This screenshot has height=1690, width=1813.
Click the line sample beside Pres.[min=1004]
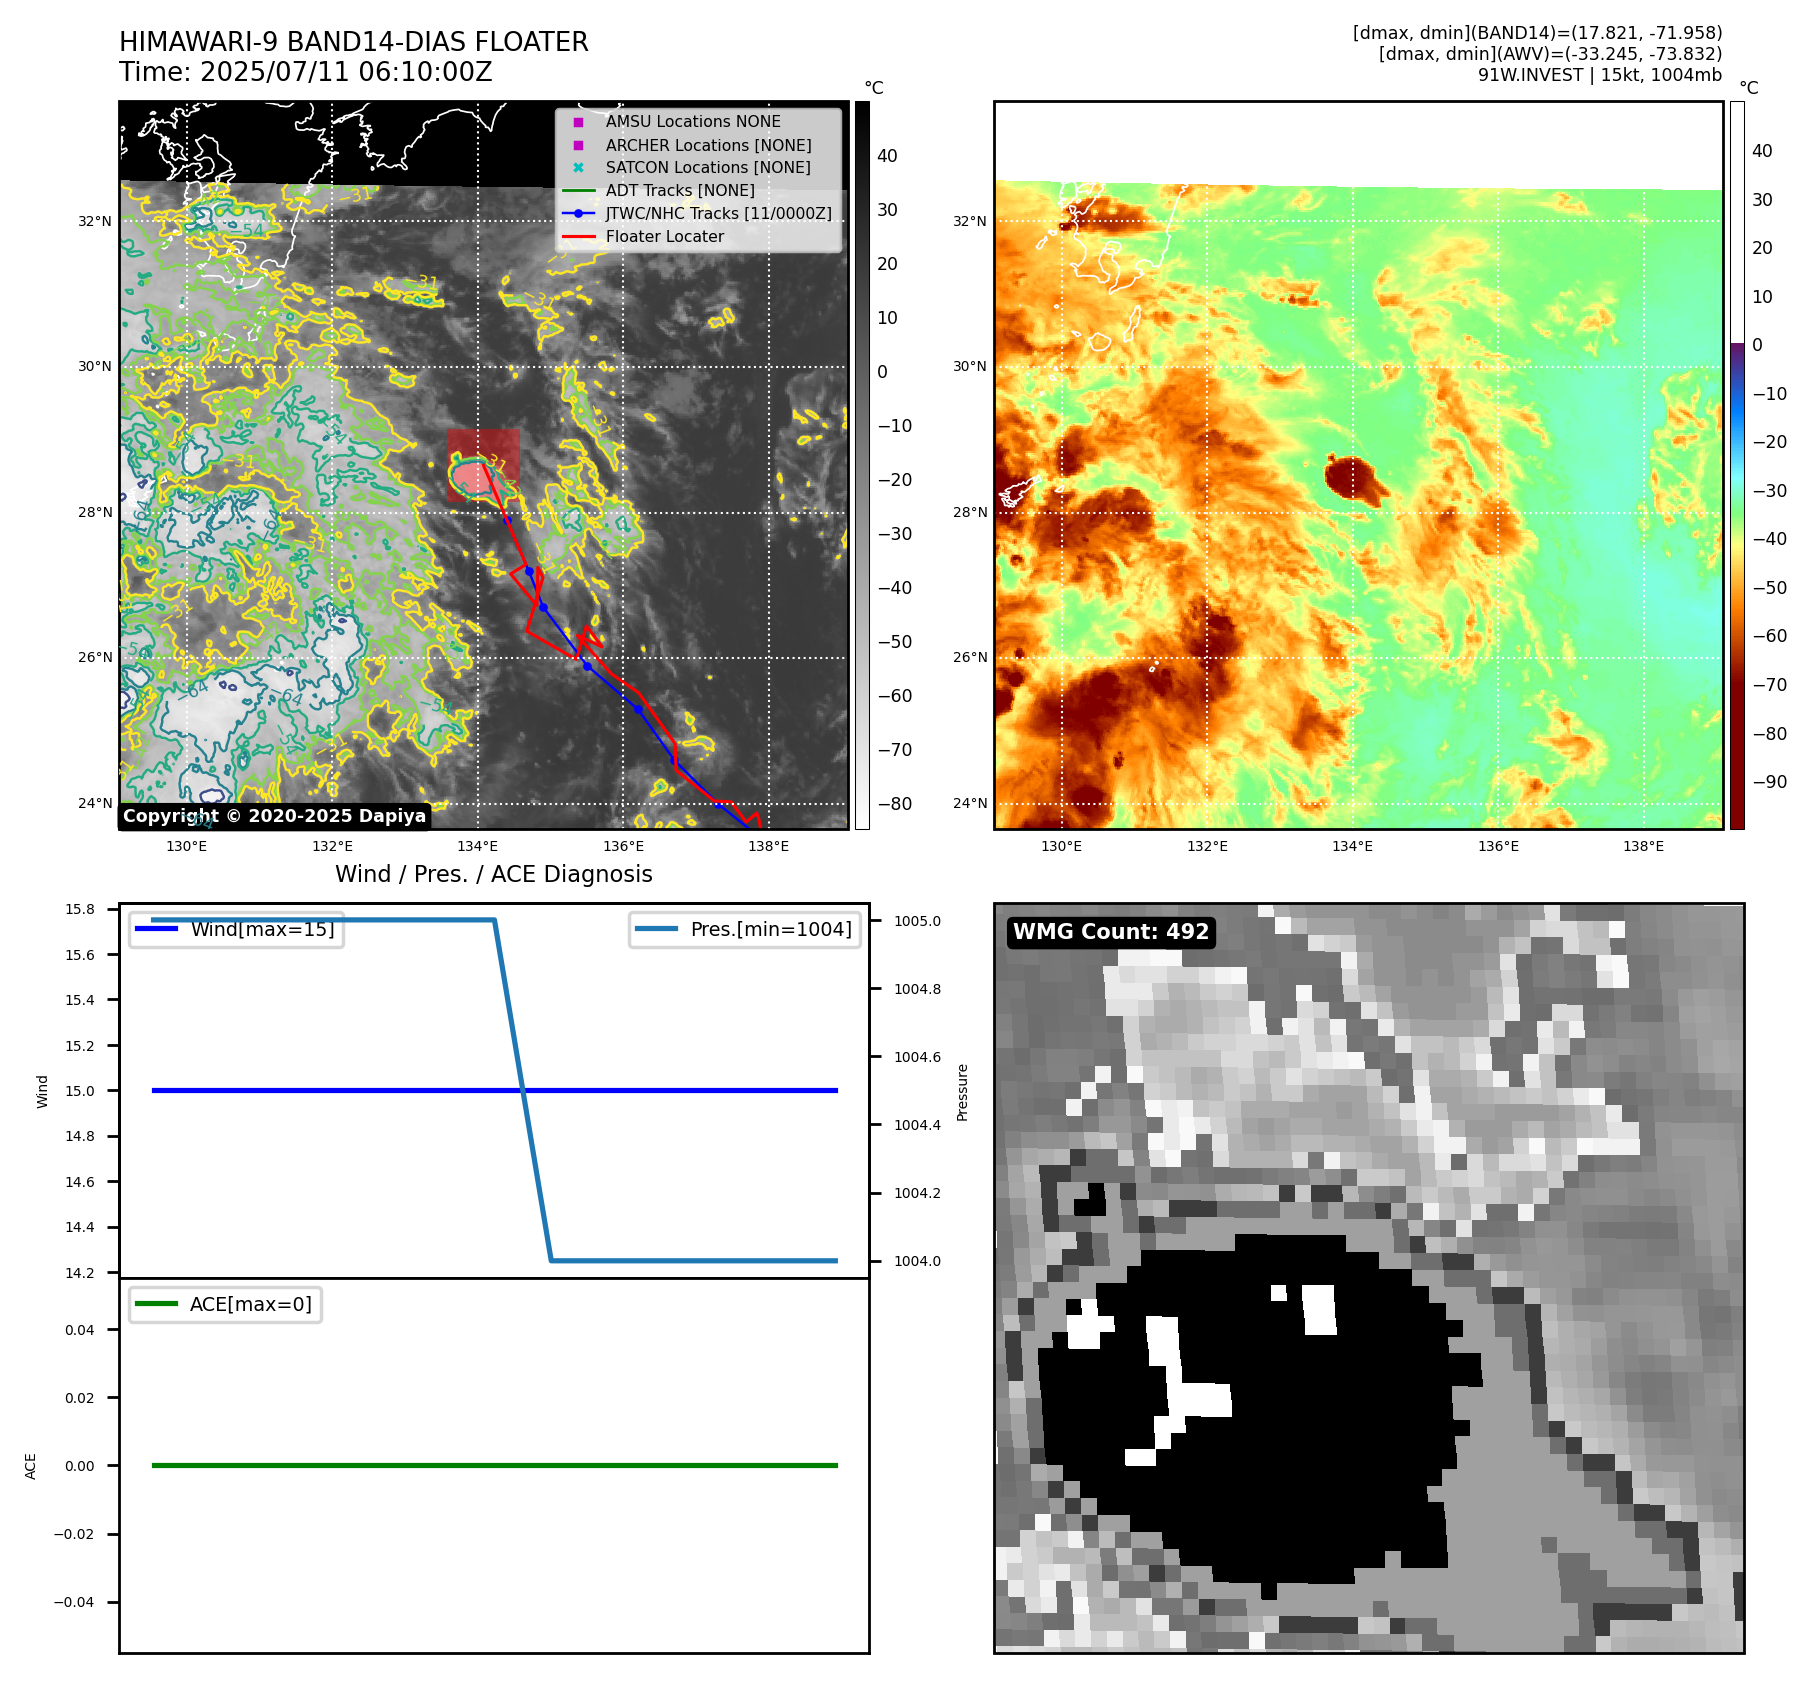click(x=657, y=929)
